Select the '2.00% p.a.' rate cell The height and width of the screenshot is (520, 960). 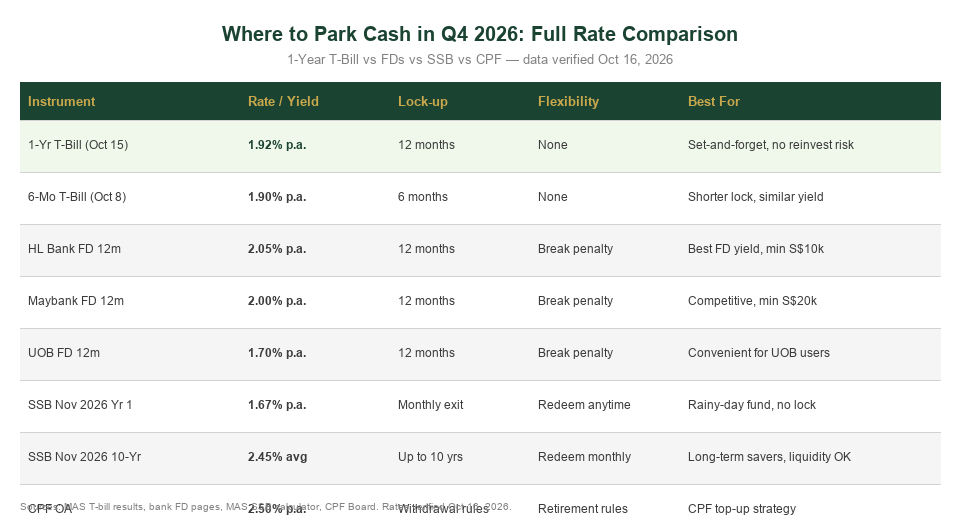point(277,301)
